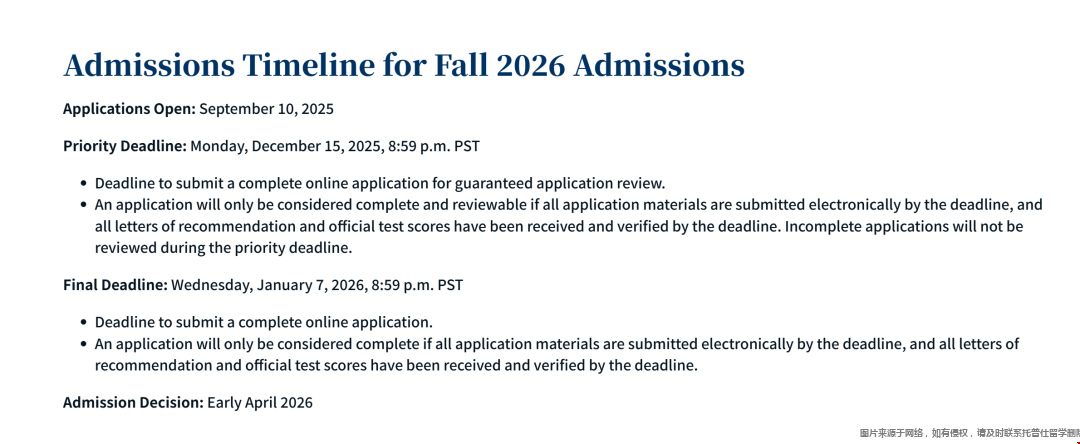Click the "Admission Decision:" bold label
The height and width of the screenshot is (444, 1080).
(133, 402)
